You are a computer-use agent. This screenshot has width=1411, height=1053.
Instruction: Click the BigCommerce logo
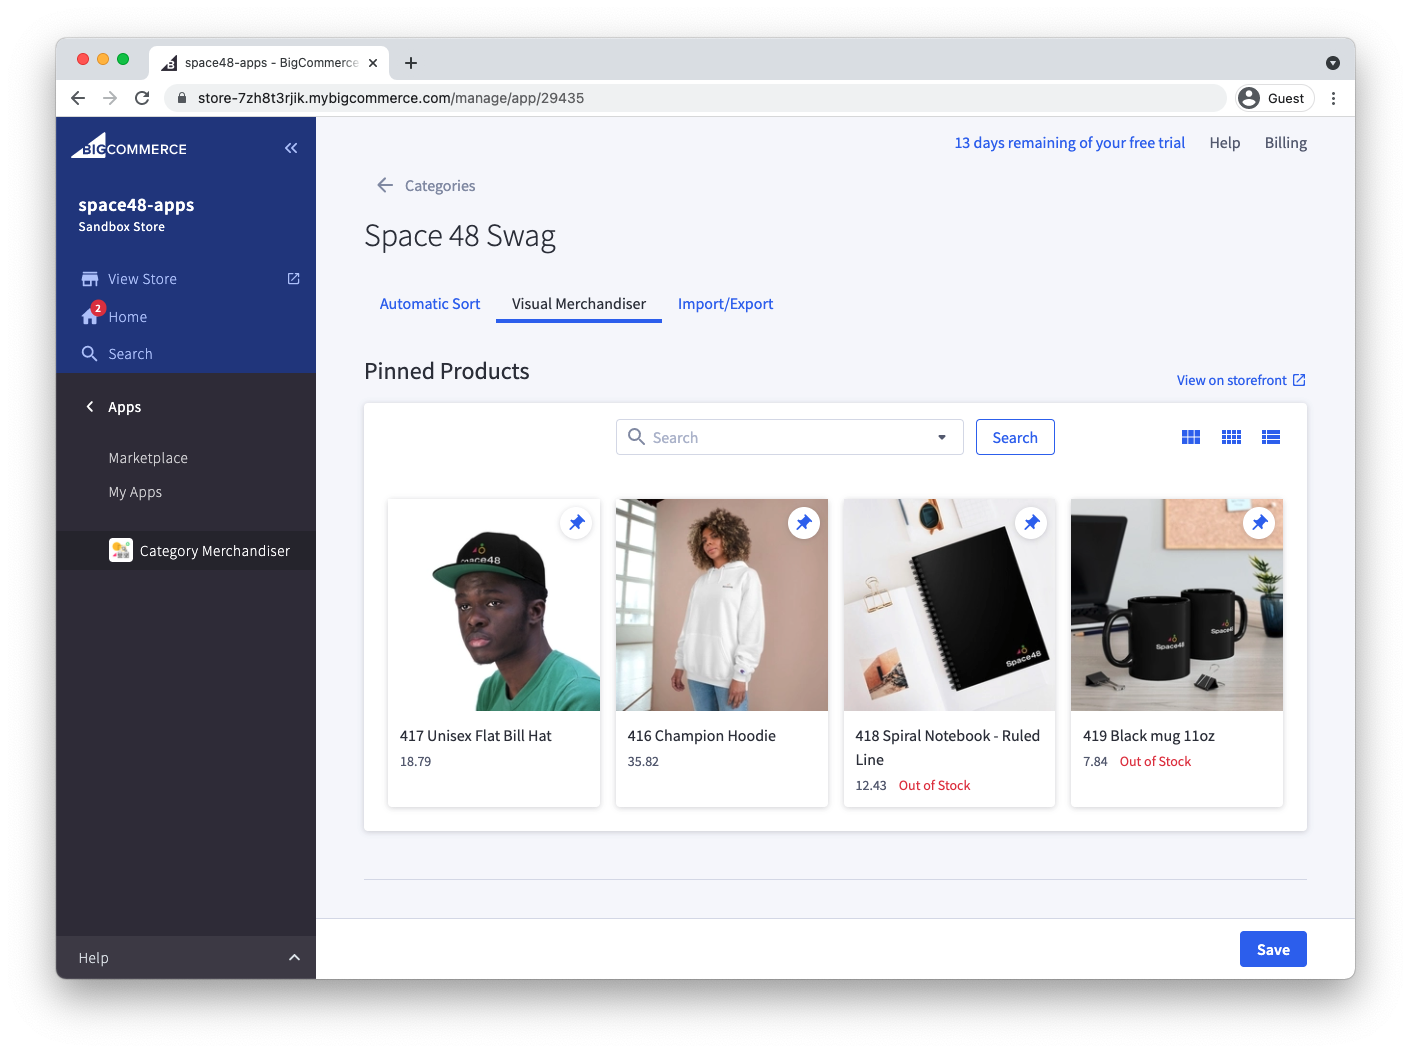[129, 147]
